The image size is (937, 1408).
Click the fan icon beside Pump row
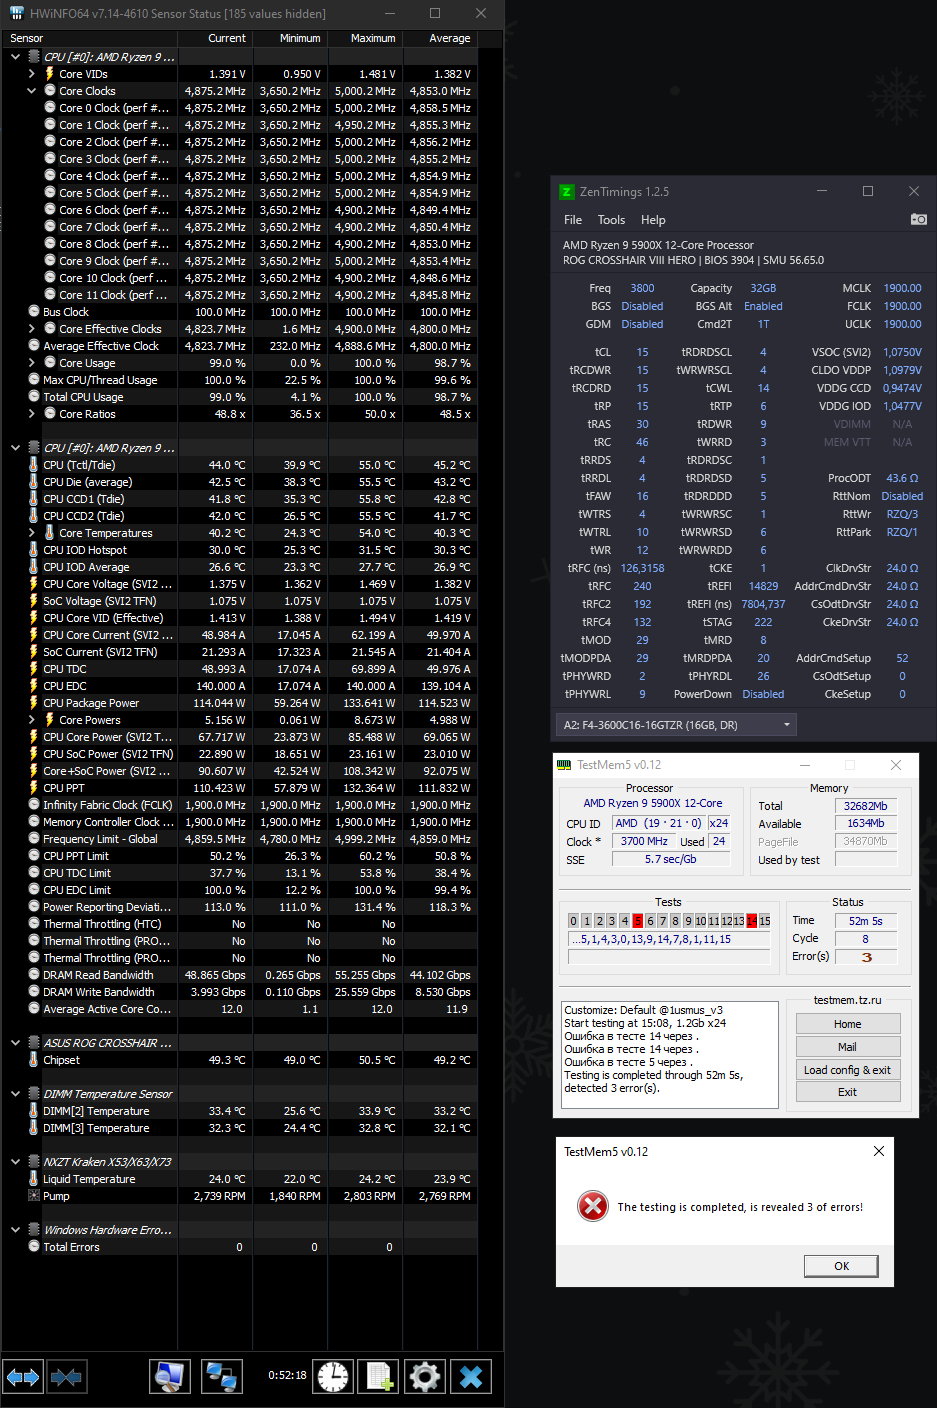point(34,1196)
